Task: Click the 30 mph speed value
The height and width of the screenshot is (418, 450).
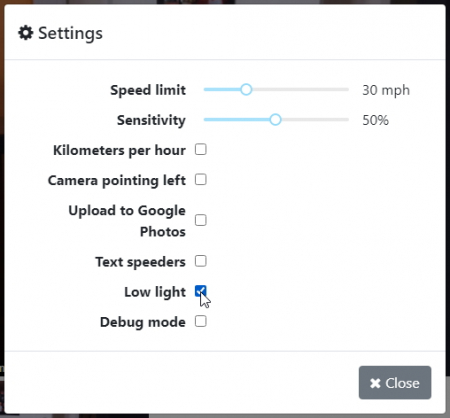Action: [x=386, y=90]
